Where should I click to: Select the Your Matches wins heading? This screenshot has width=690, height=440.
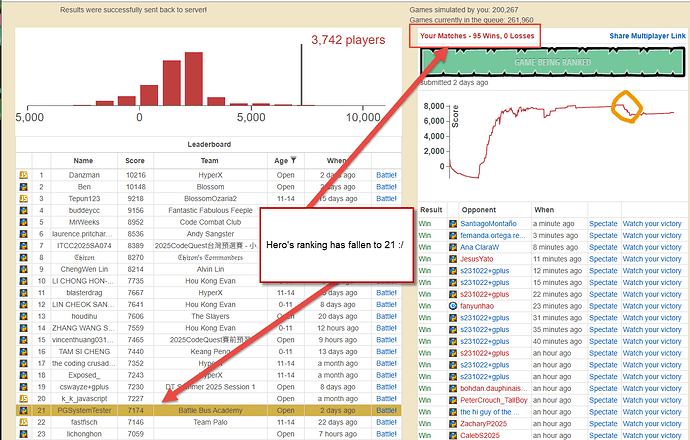click(477, 36)
